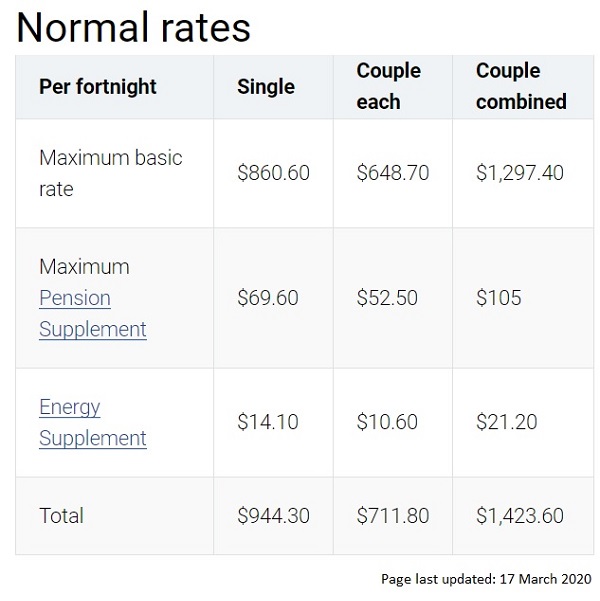Click the $648.70 couple each cell
The height and width of the screenshot is (601, 600).
click(x=393, y=173)
